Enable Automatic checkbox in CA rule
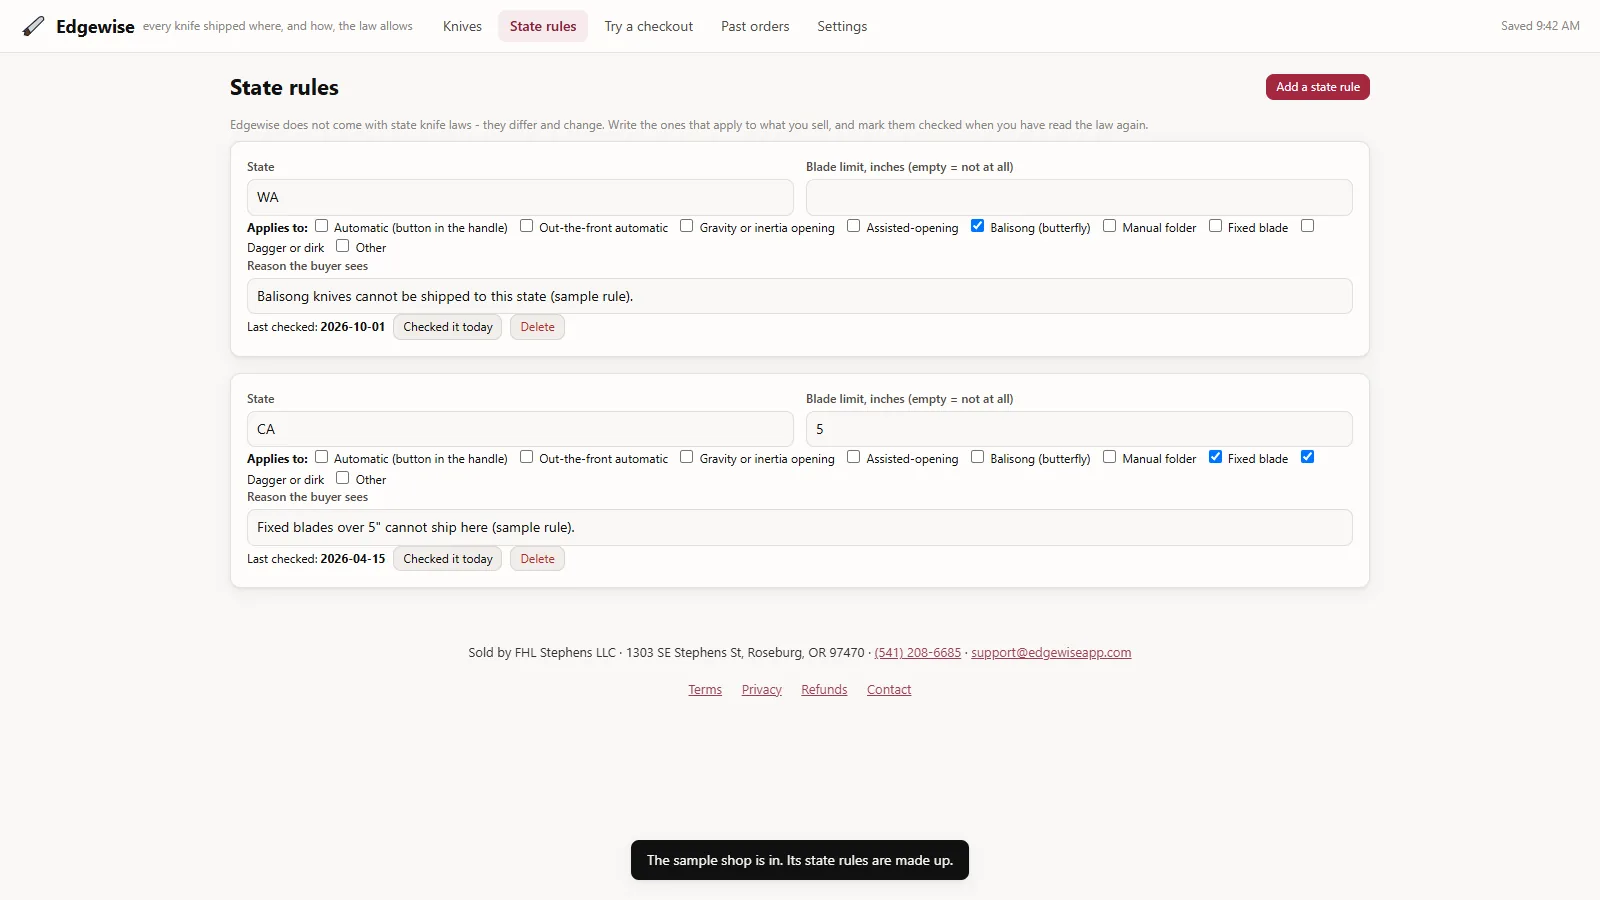The image size is (1600, 900). coord(321,457)
